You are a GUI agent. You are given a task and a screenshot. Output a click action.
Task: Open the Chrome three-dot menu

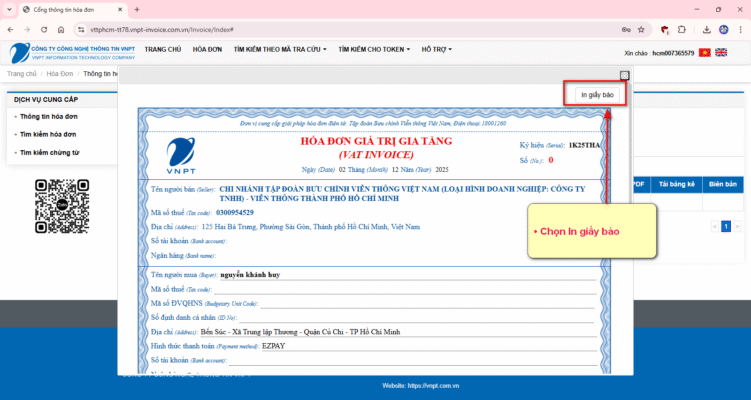740,30
